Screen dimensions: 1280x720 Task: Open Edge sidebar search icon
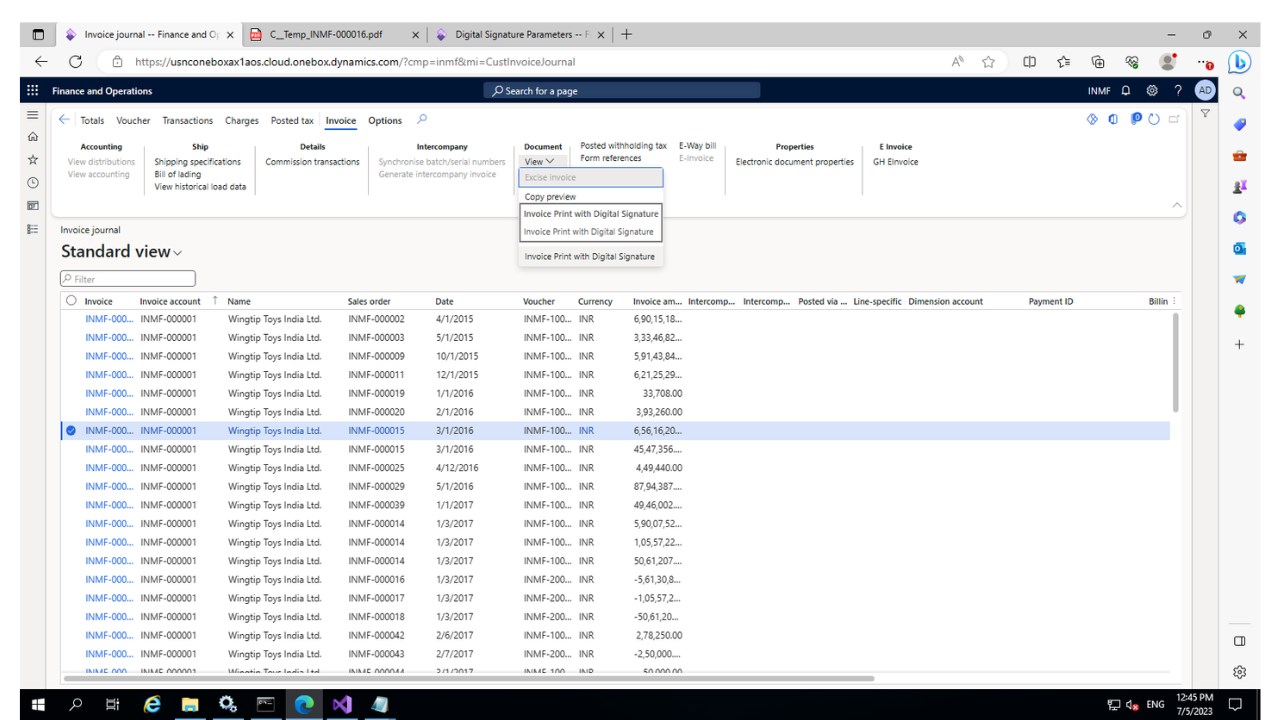click(1239, 93)
